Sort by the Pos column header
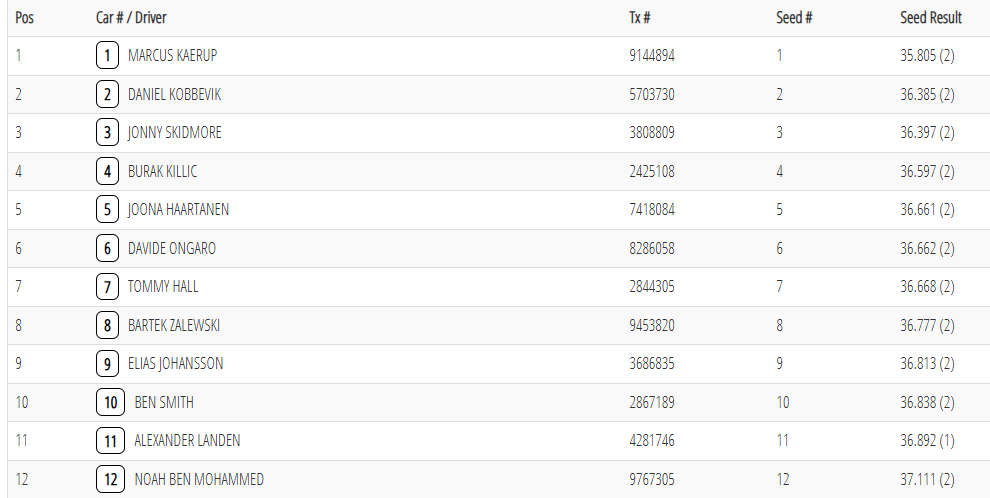The height and width of the screenshot is (498, 990). coord(25,18)
